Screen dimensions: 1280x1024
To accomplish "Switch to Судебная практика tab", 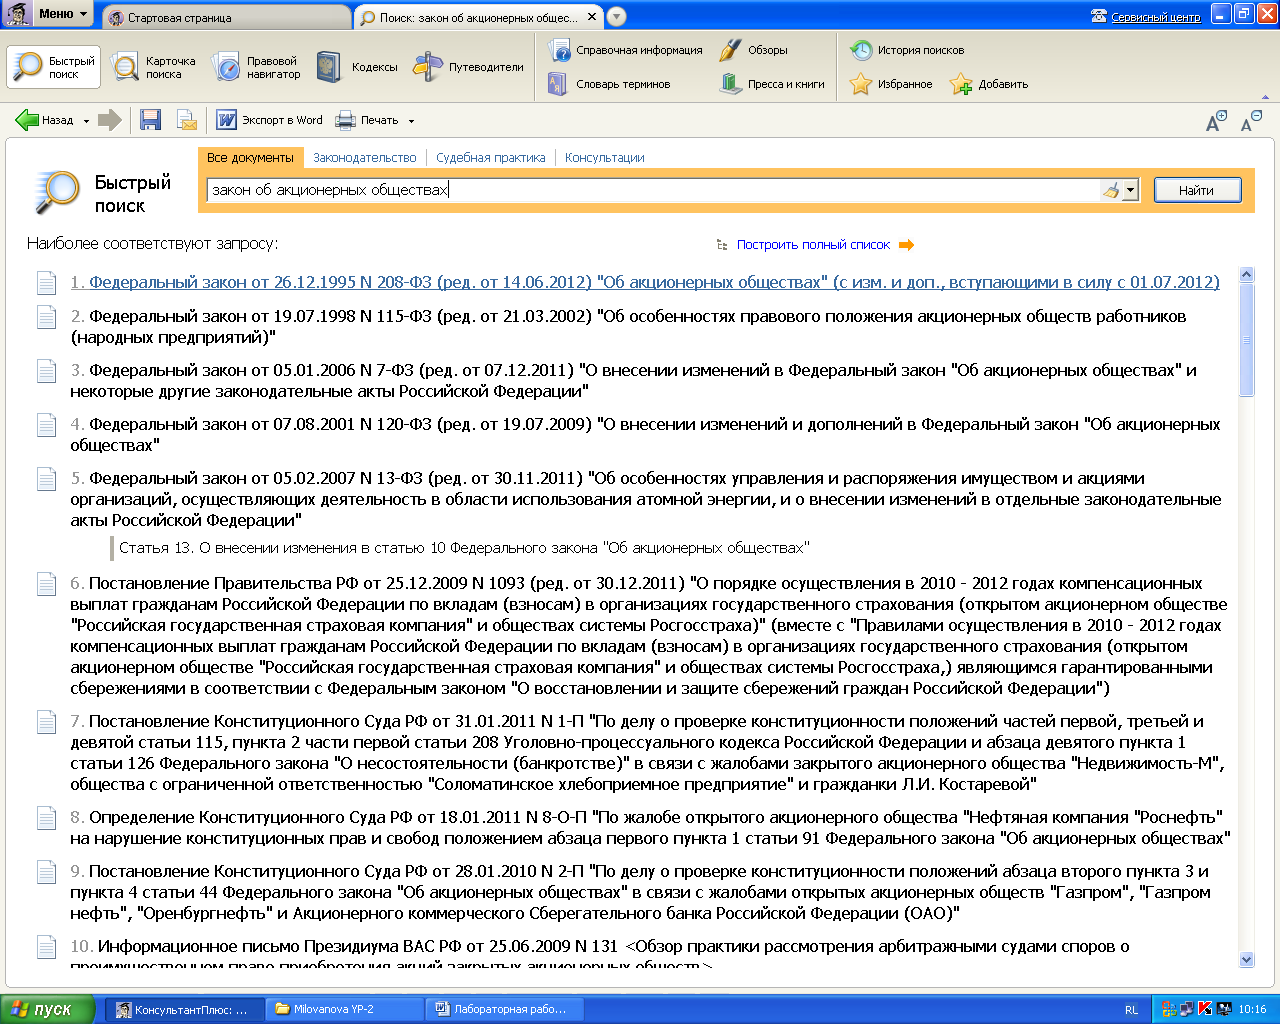I will pos(491,157).
